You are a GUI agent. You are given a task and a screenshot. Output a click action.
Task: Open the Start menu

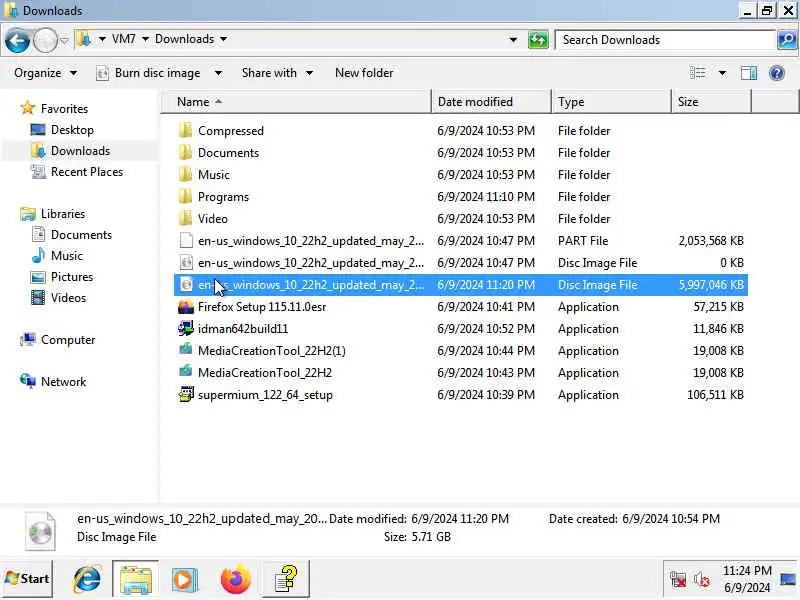[x=27, y=579]
